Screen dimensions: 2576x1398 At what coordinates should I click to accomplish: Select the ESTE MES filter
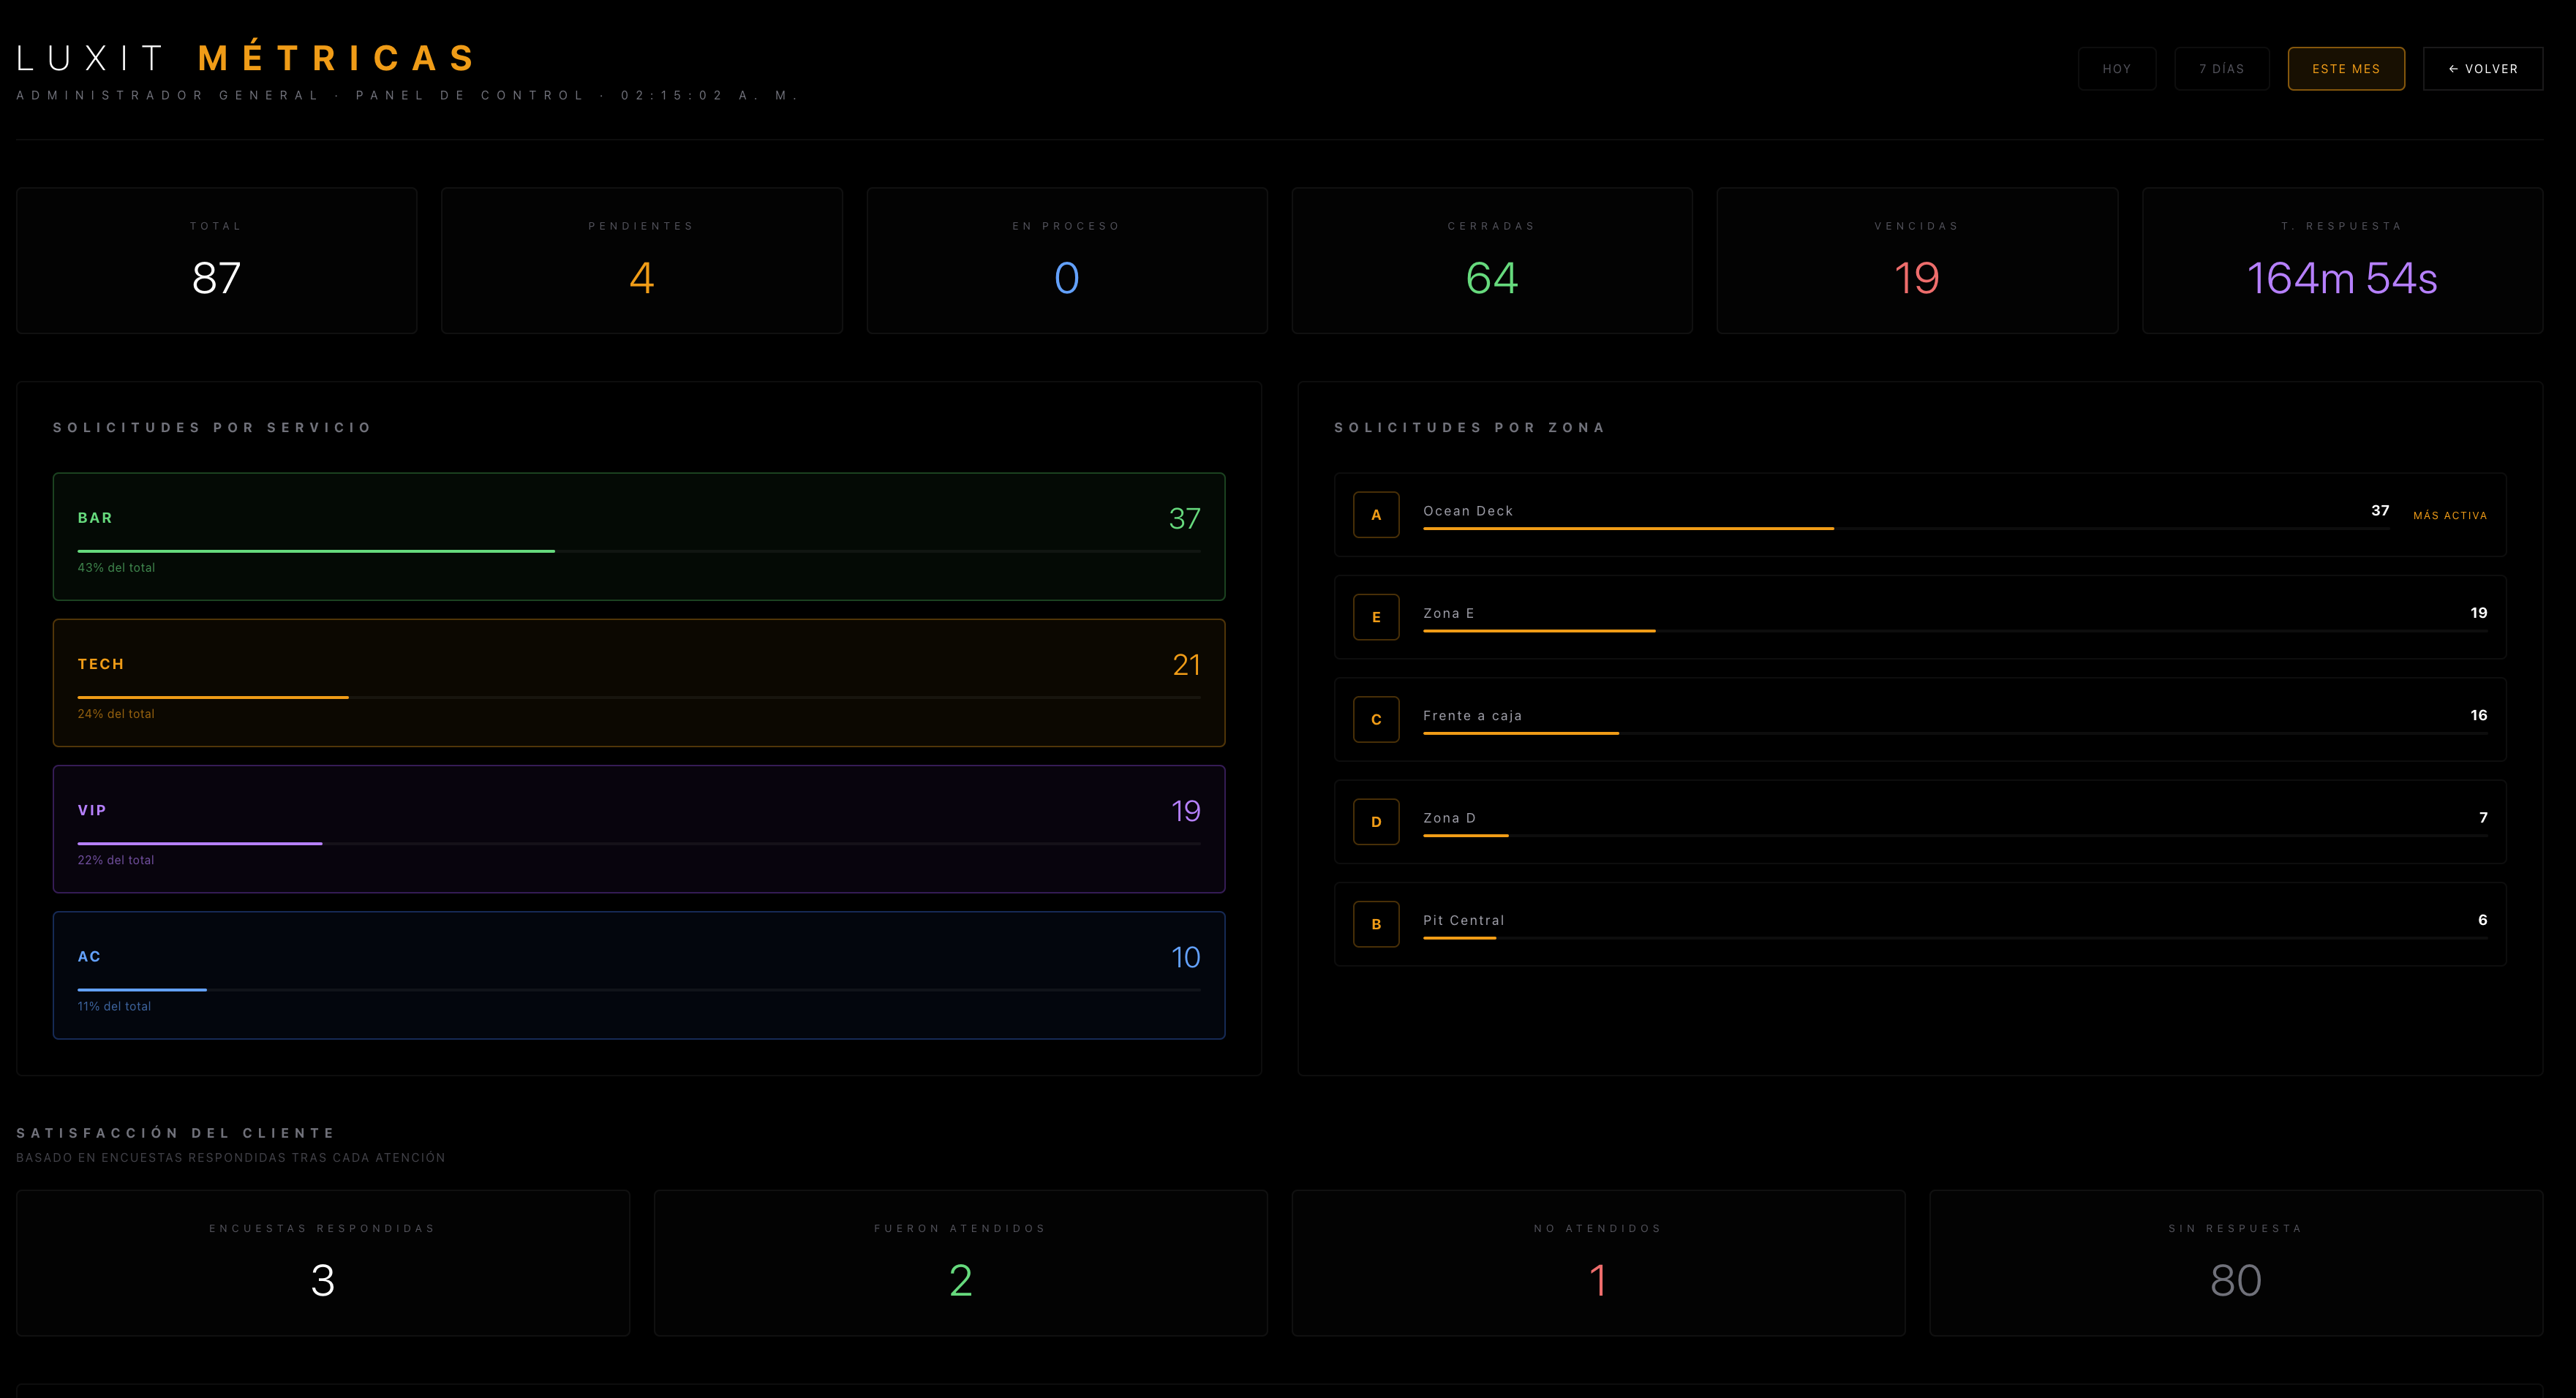click(x=2346, y=69)
